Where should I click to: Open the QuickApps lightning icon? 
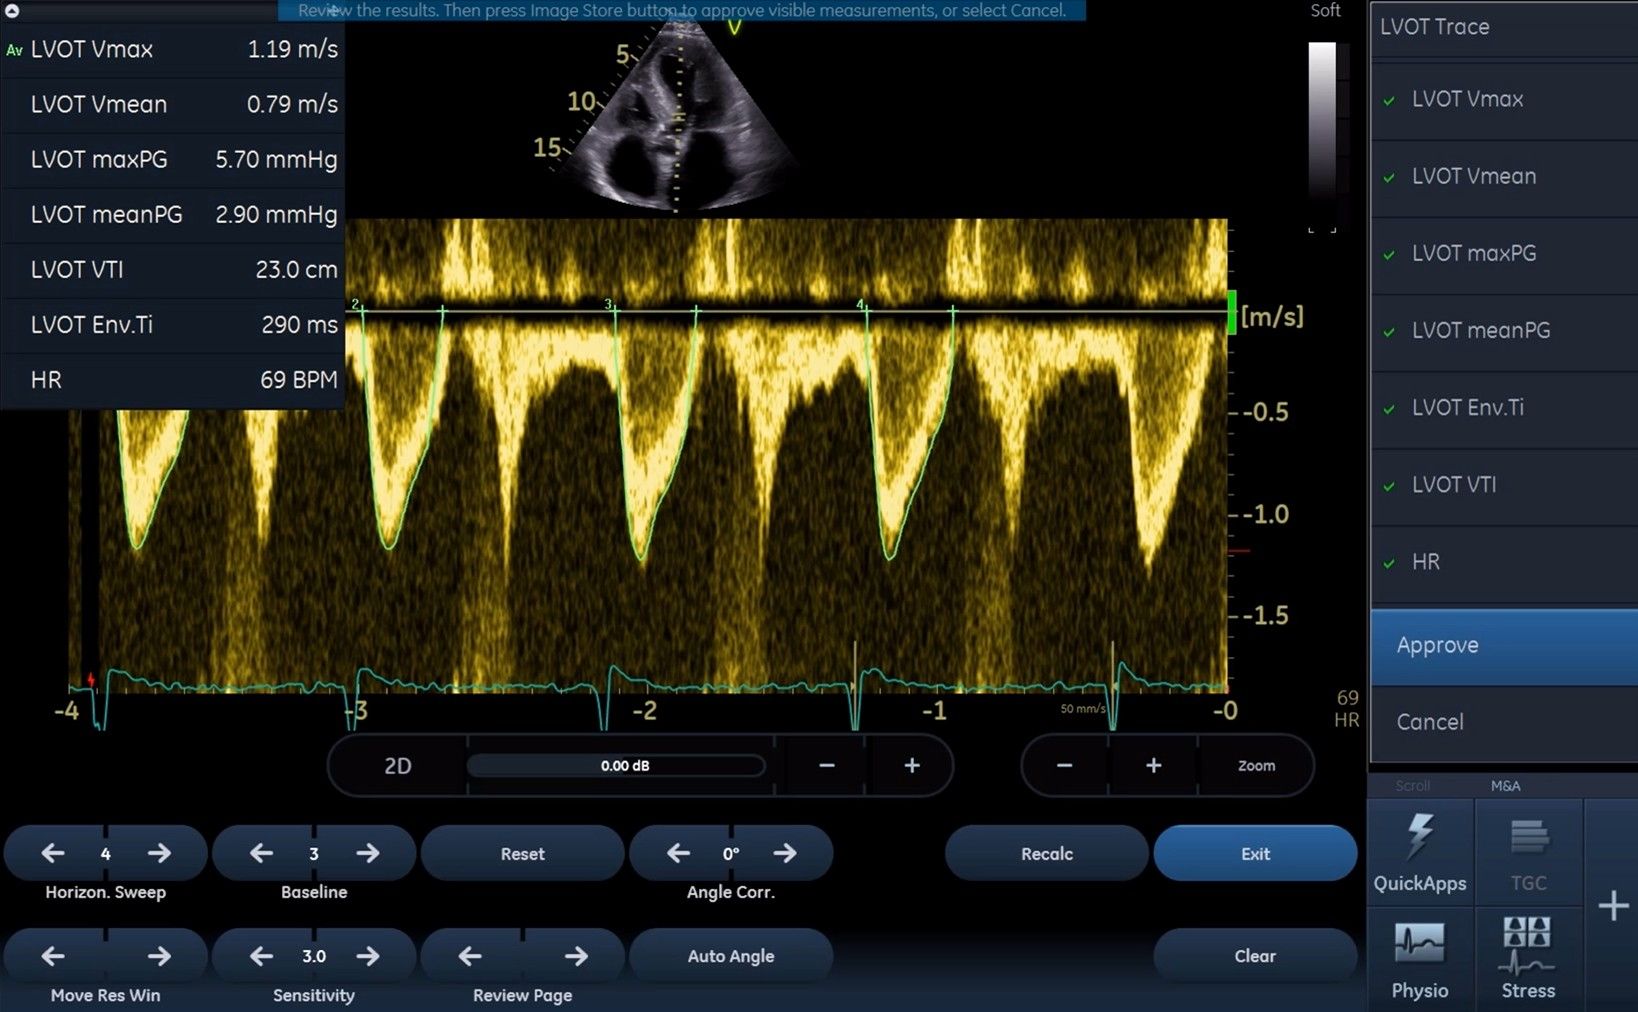(x=1419, y=852)
